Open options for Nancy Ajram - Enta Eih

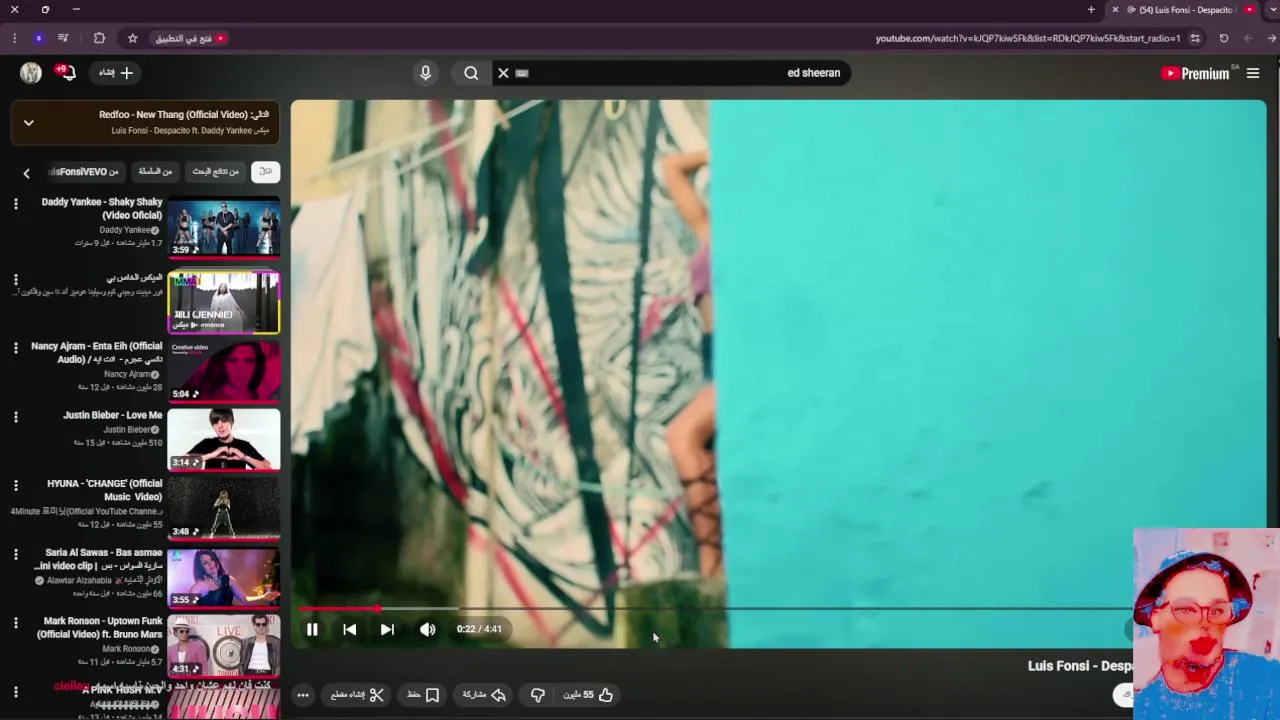tap(15, 348)
